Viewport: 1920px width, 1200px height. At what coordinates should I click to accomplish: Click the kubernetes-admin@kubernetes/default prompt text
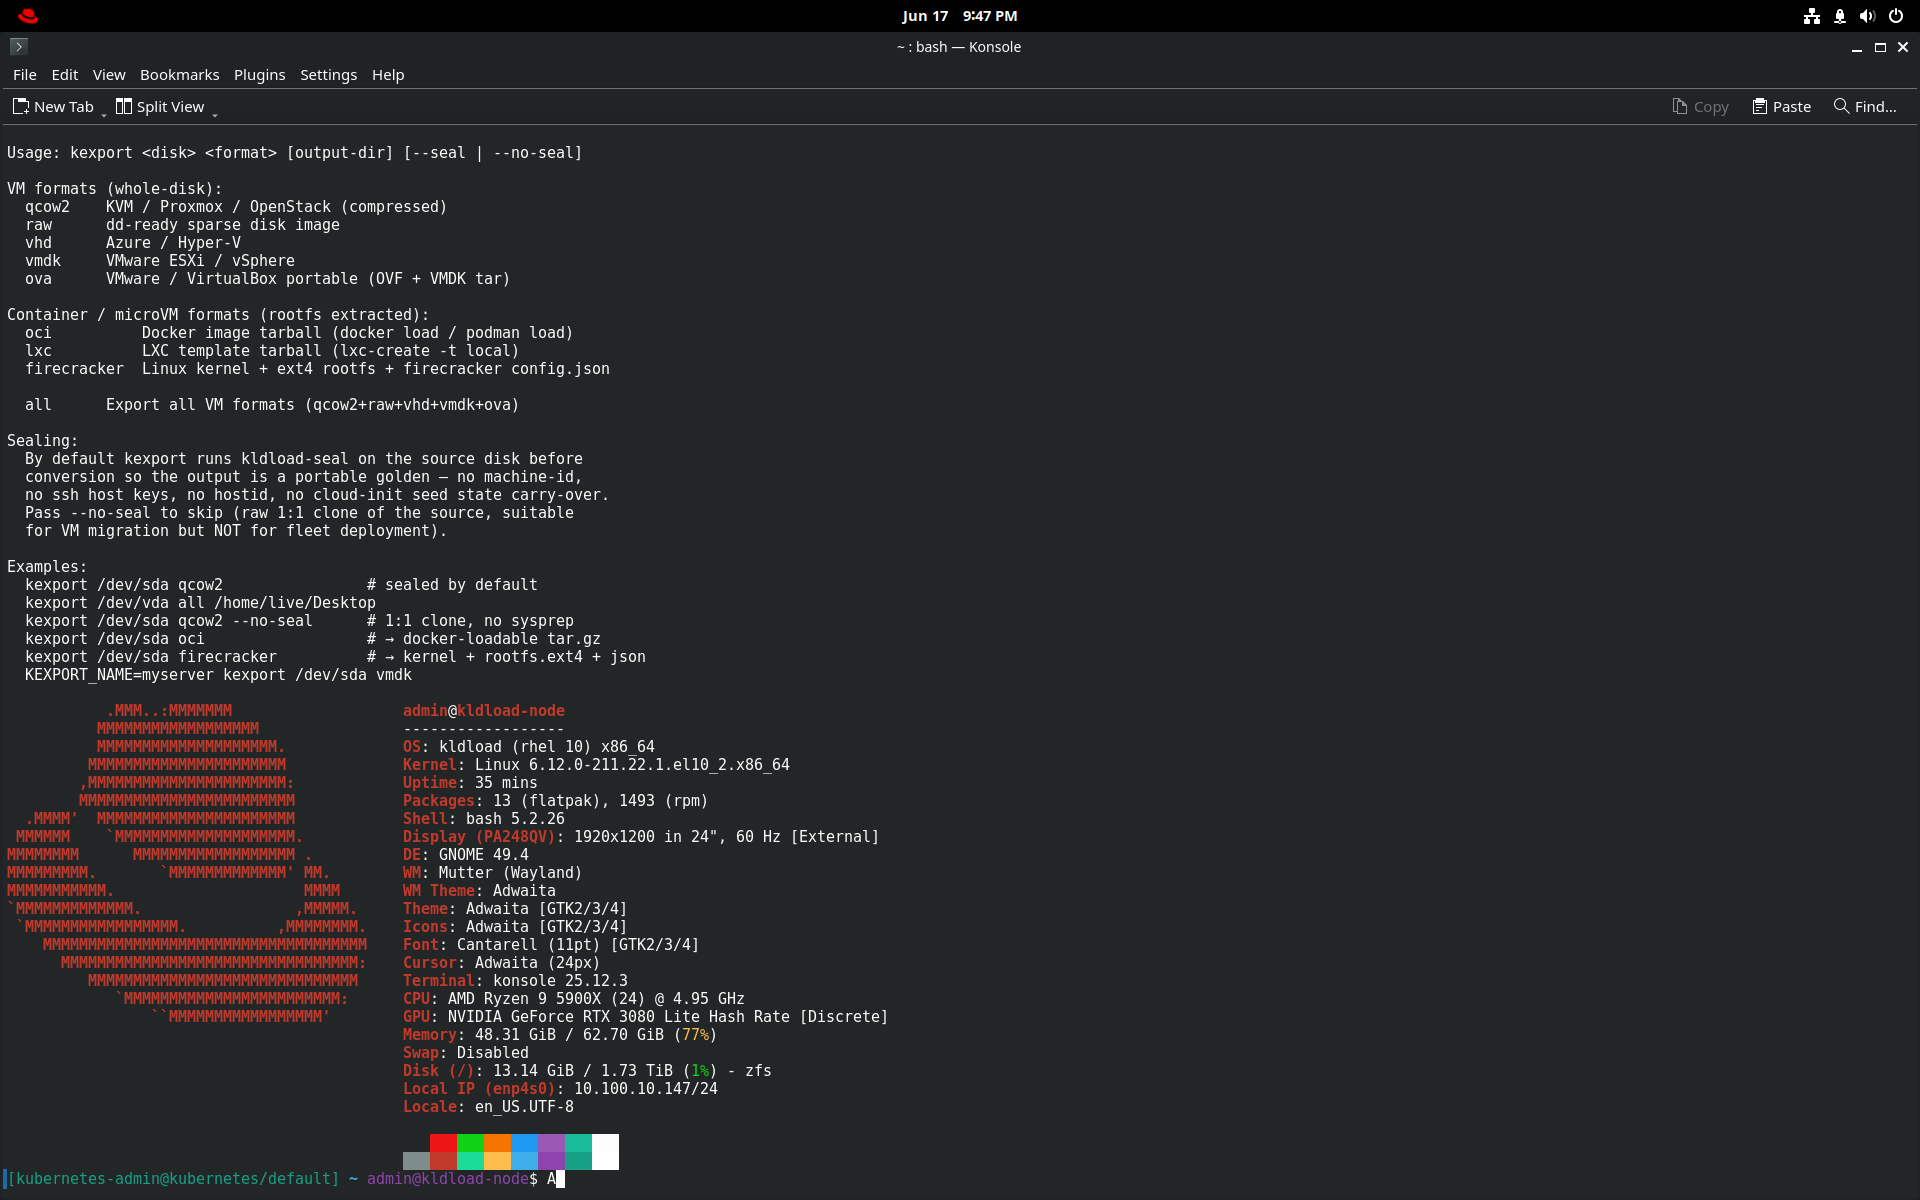tap(173, 1179)
